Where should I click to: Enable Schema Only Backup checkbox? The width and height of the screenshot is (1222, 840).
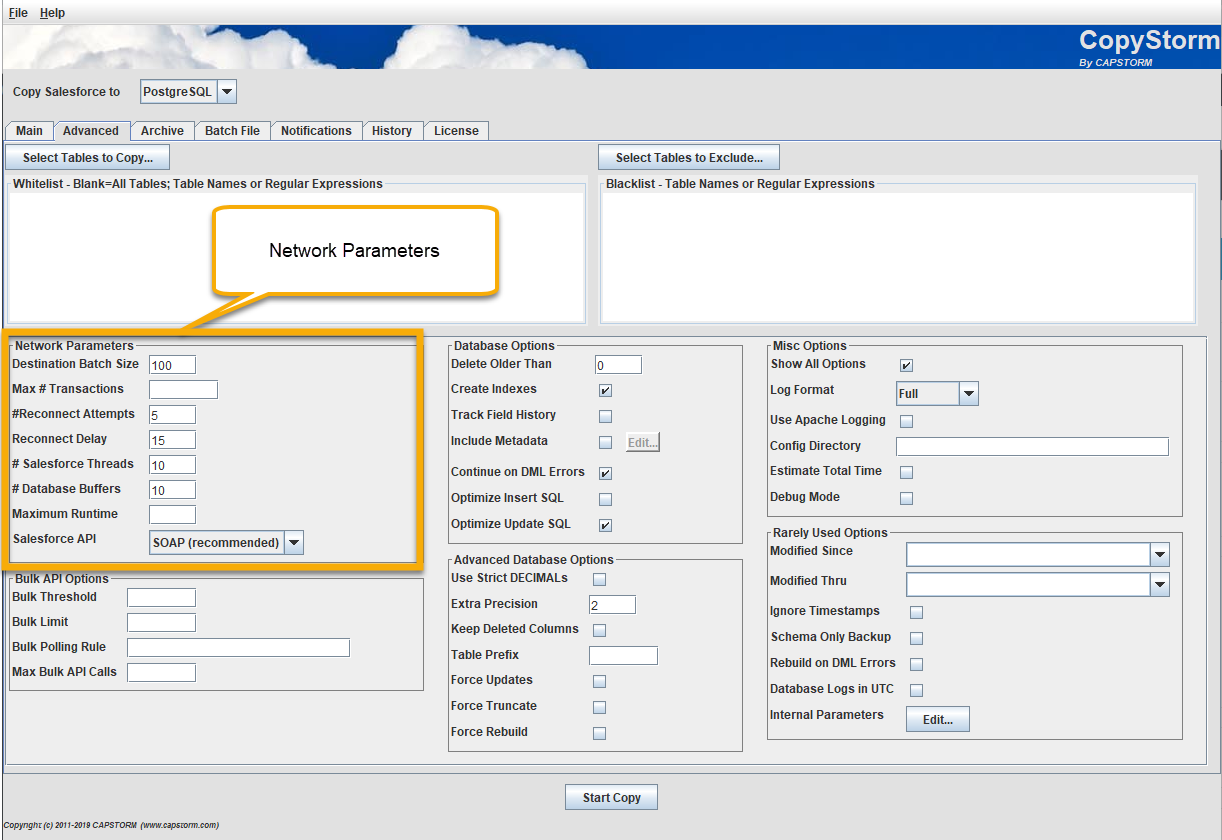click(916, 638)
